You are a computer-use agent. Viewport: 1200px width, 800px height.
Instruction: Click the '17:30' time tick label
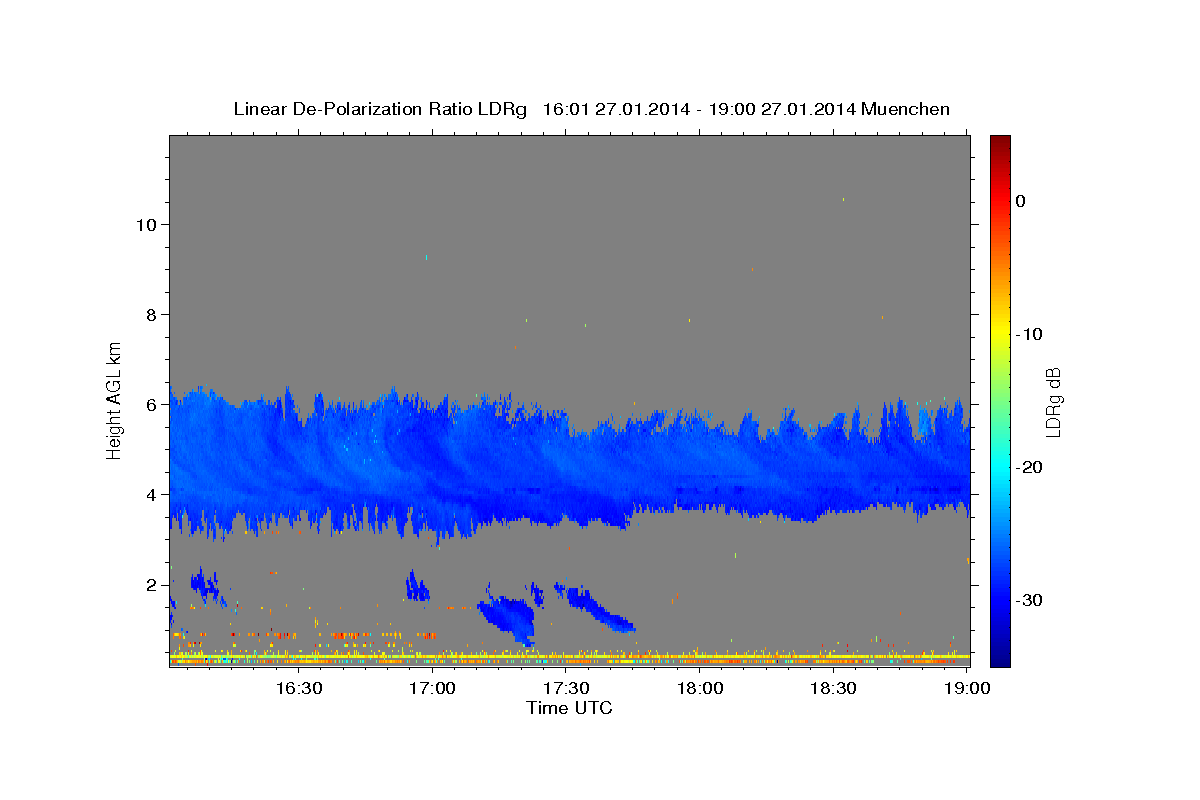(566, 688)
